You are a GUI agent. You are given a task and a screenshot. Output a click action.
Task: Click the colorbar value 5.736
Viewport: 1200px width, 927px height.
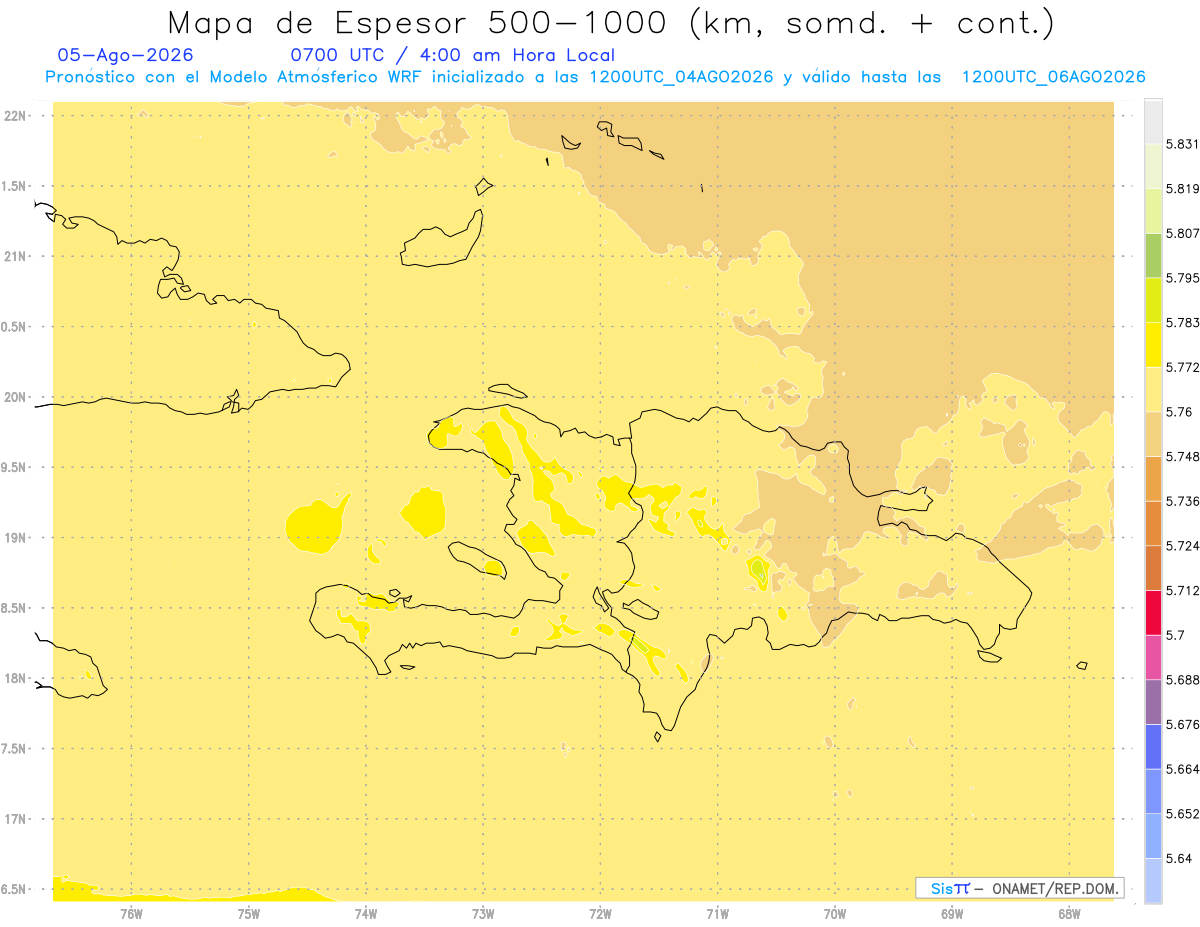1182,501
